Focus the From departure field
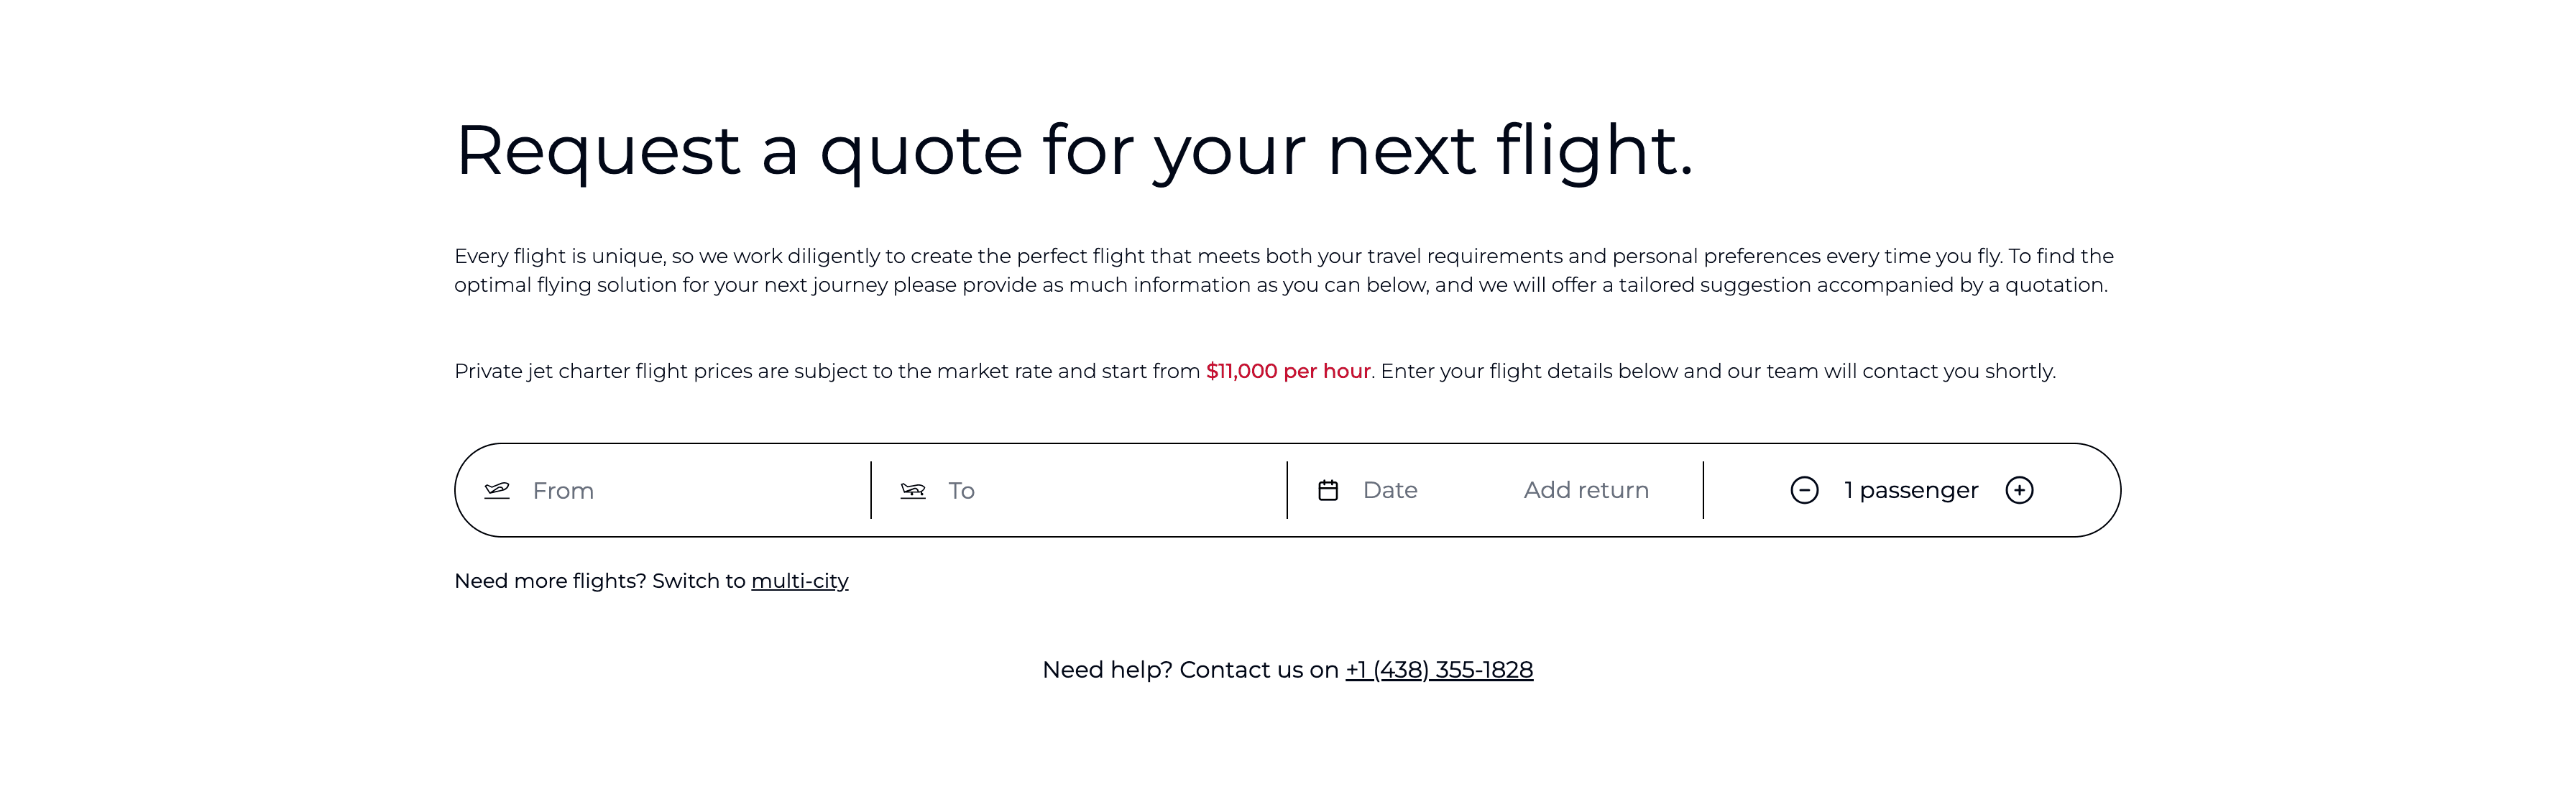 point(690,490)
